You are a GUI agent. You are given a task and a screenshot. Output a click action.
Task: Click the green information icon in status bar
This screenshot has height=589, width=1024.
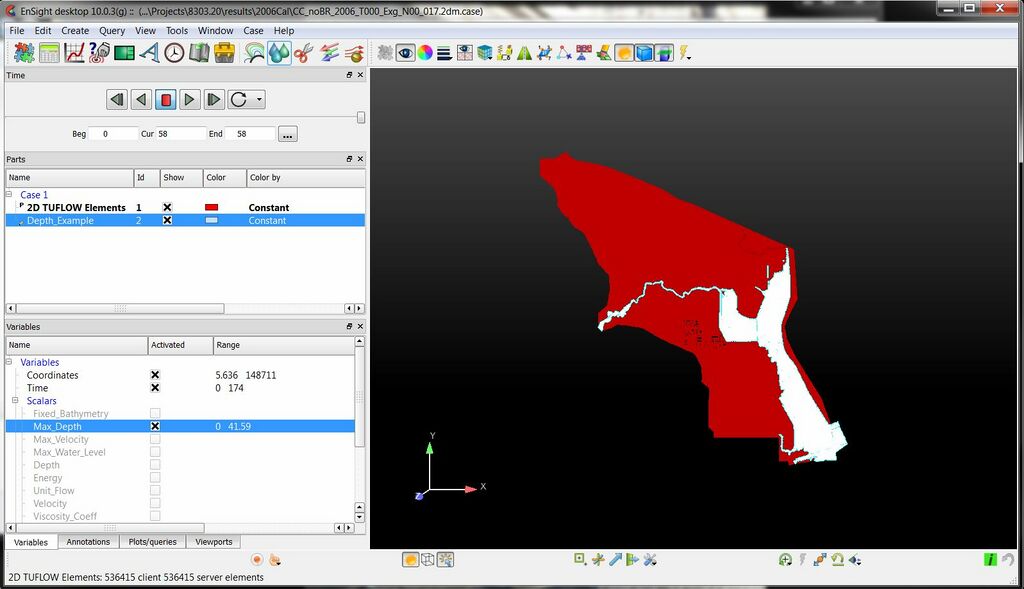pyautogui.click(x=989, y=560)
